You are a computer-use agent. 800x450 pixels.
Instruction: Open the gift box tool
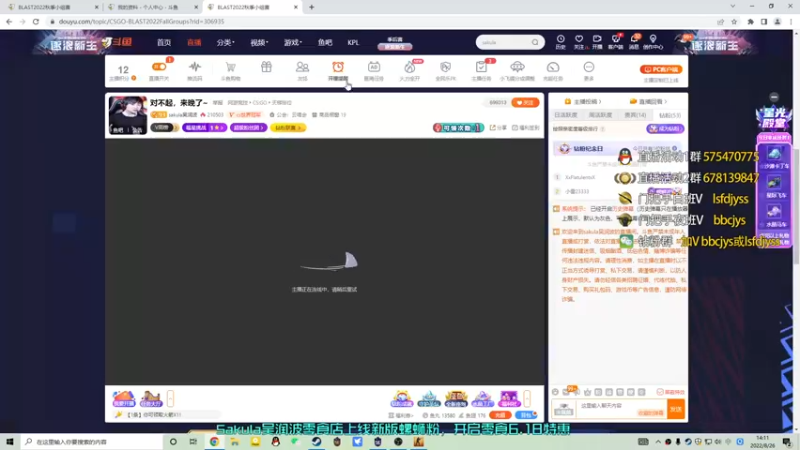pyautogui.click(x=266, y=67)
